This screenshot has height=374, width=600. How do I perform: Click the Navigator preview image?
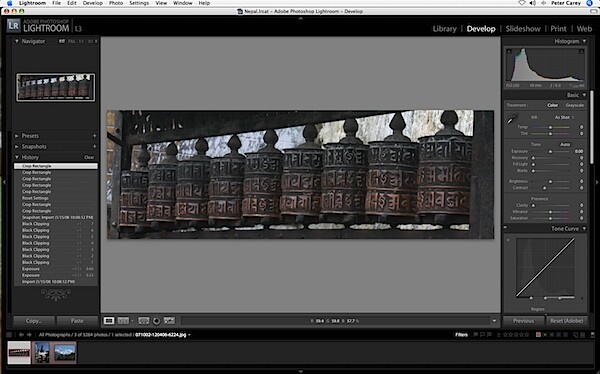[55, 87]
